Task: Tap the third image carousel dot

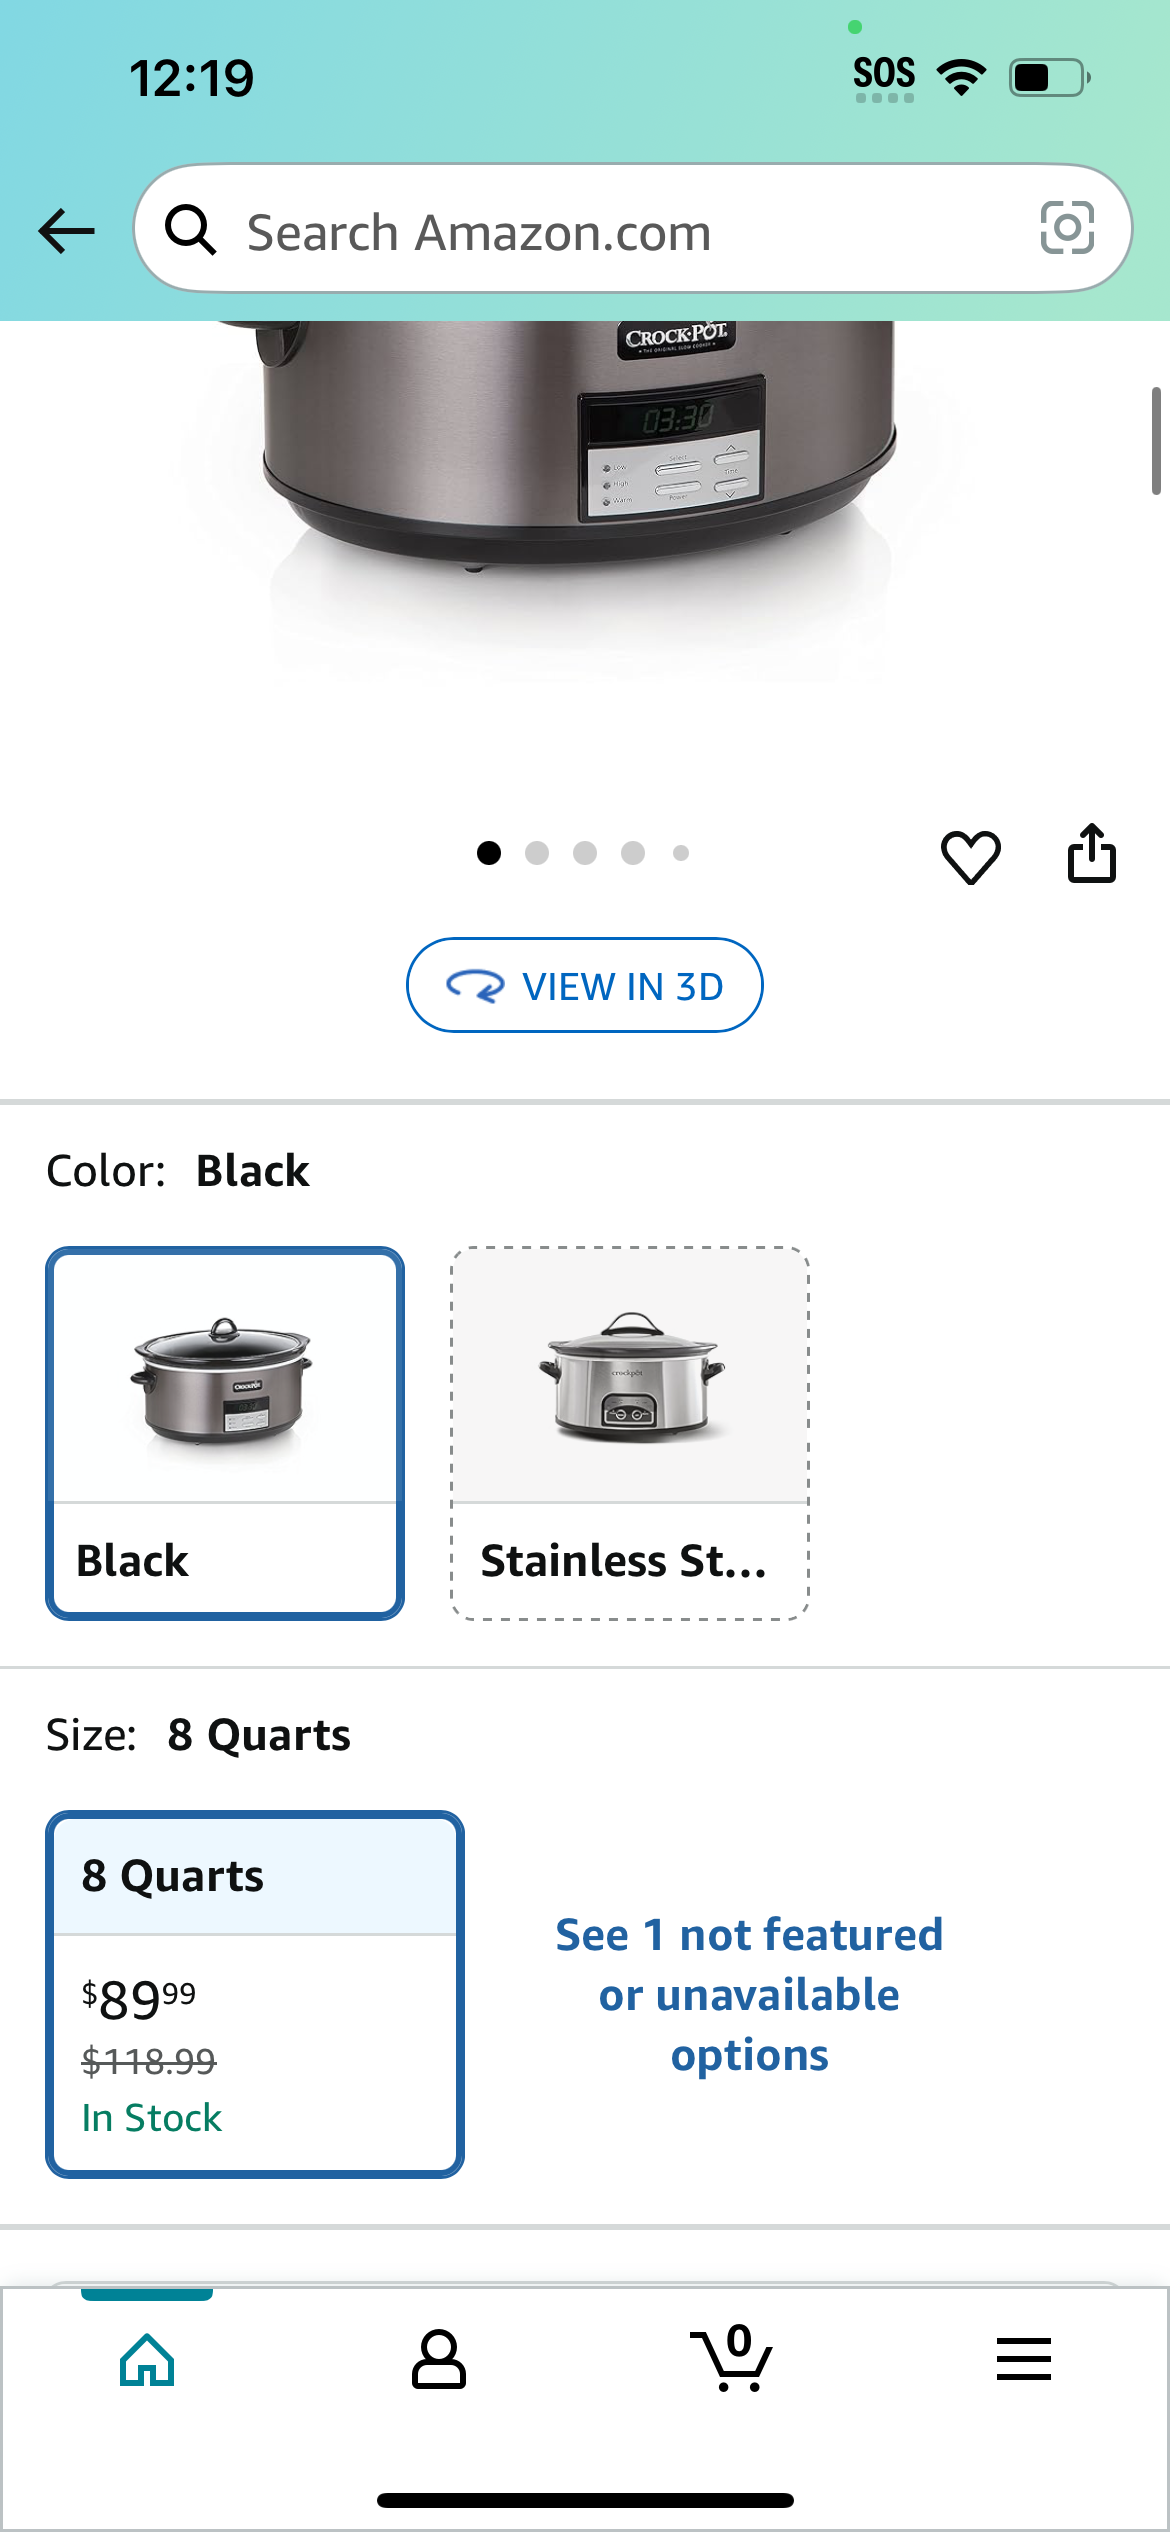Action: click(585, 853)
